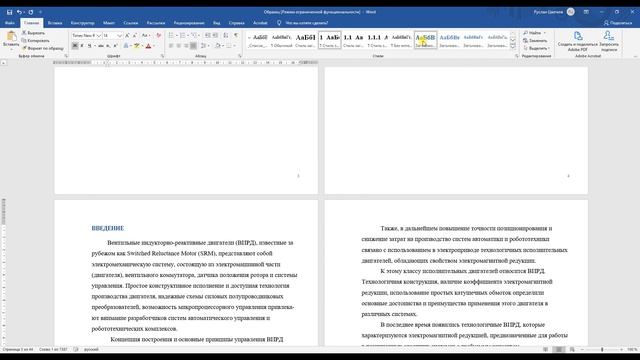Click Заменить (Replace) button
Screen dimensions: 640x360
coord(535,40)
